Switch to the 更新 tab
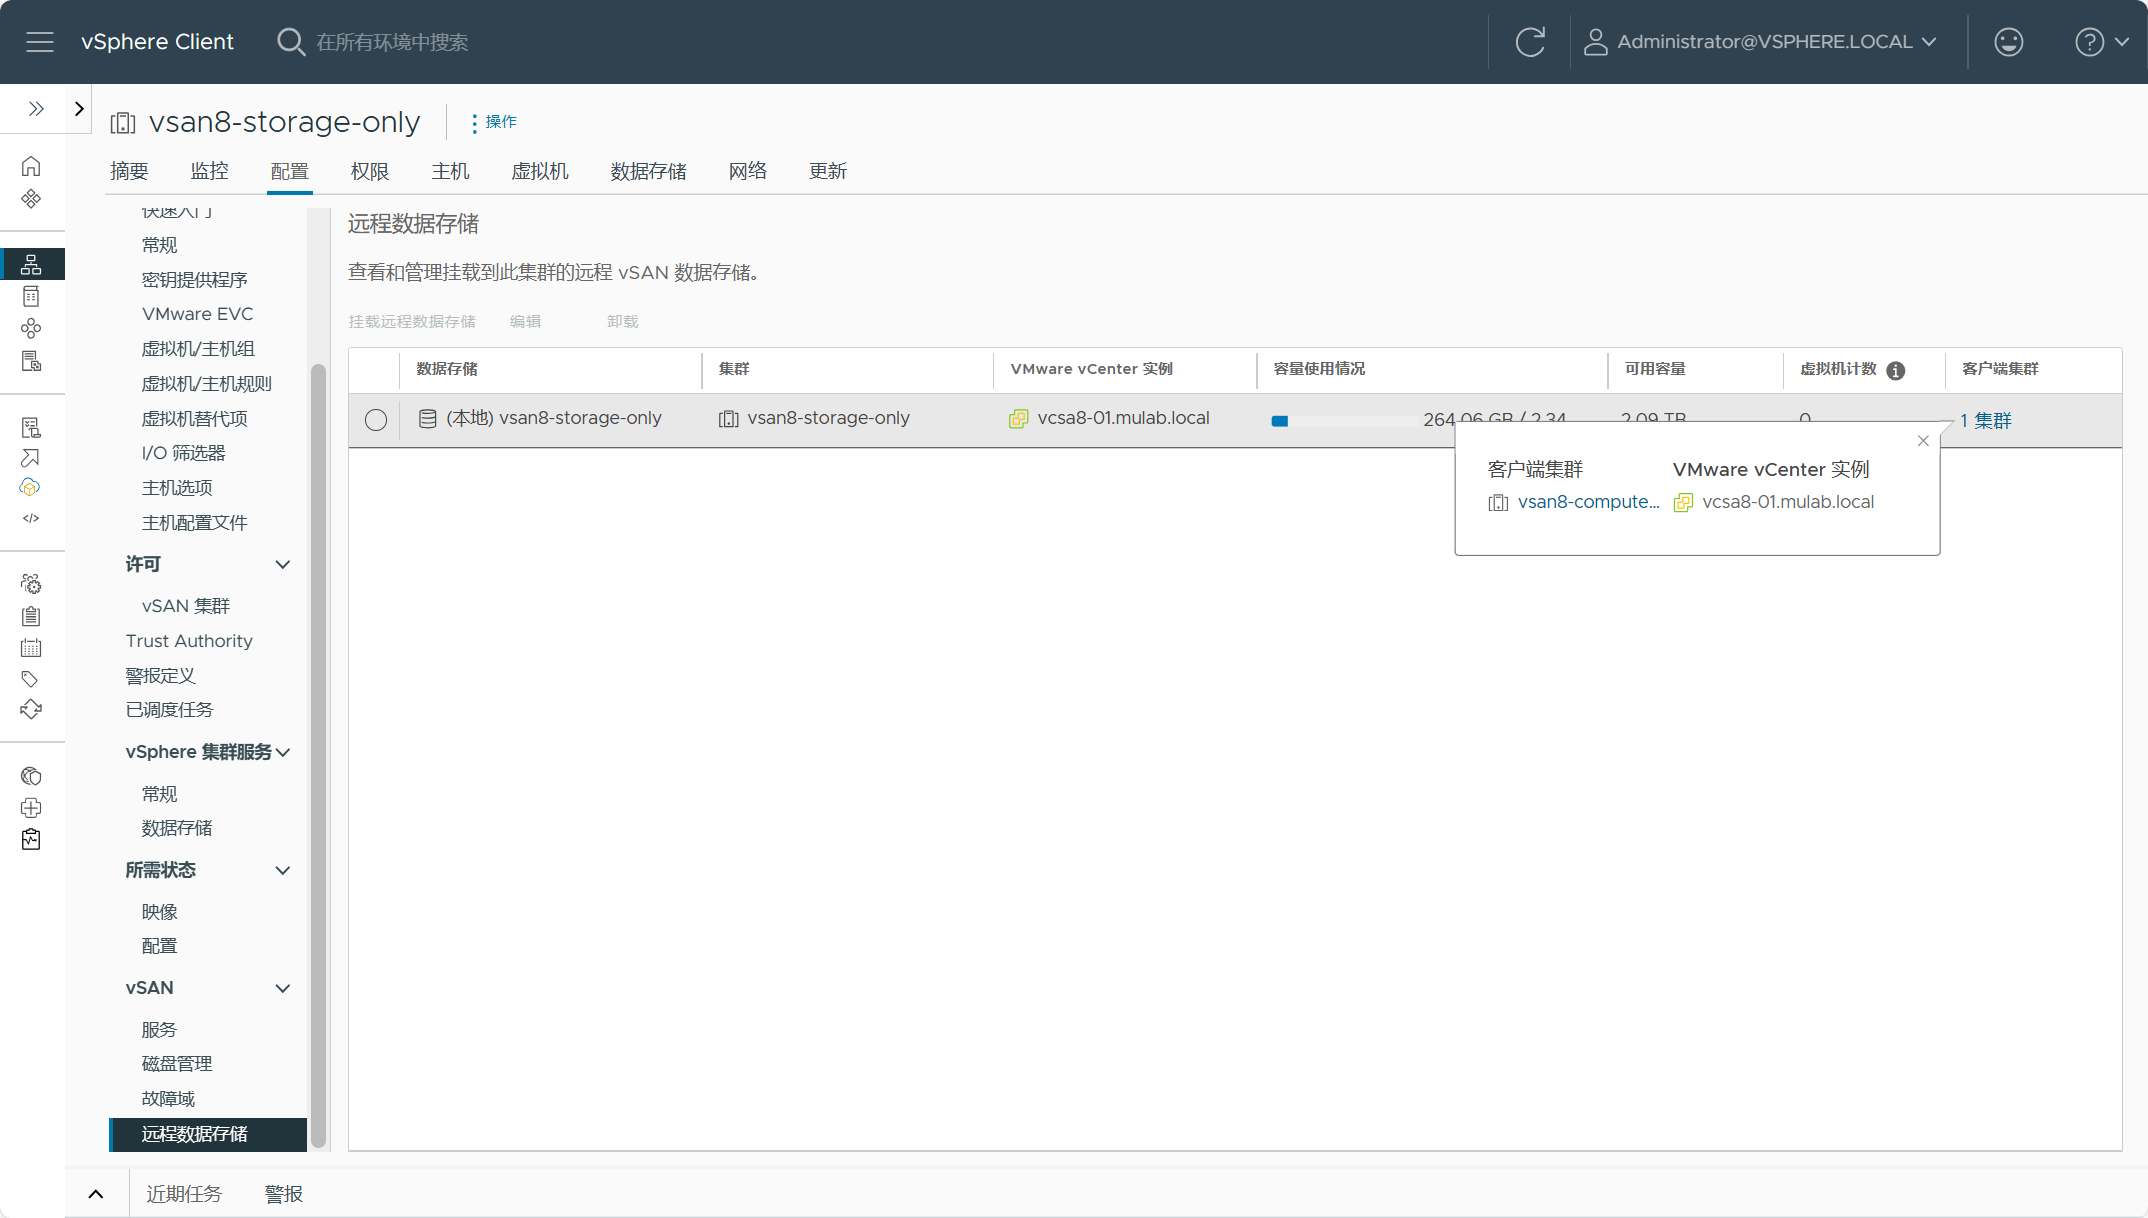 [x=828, y=171]
